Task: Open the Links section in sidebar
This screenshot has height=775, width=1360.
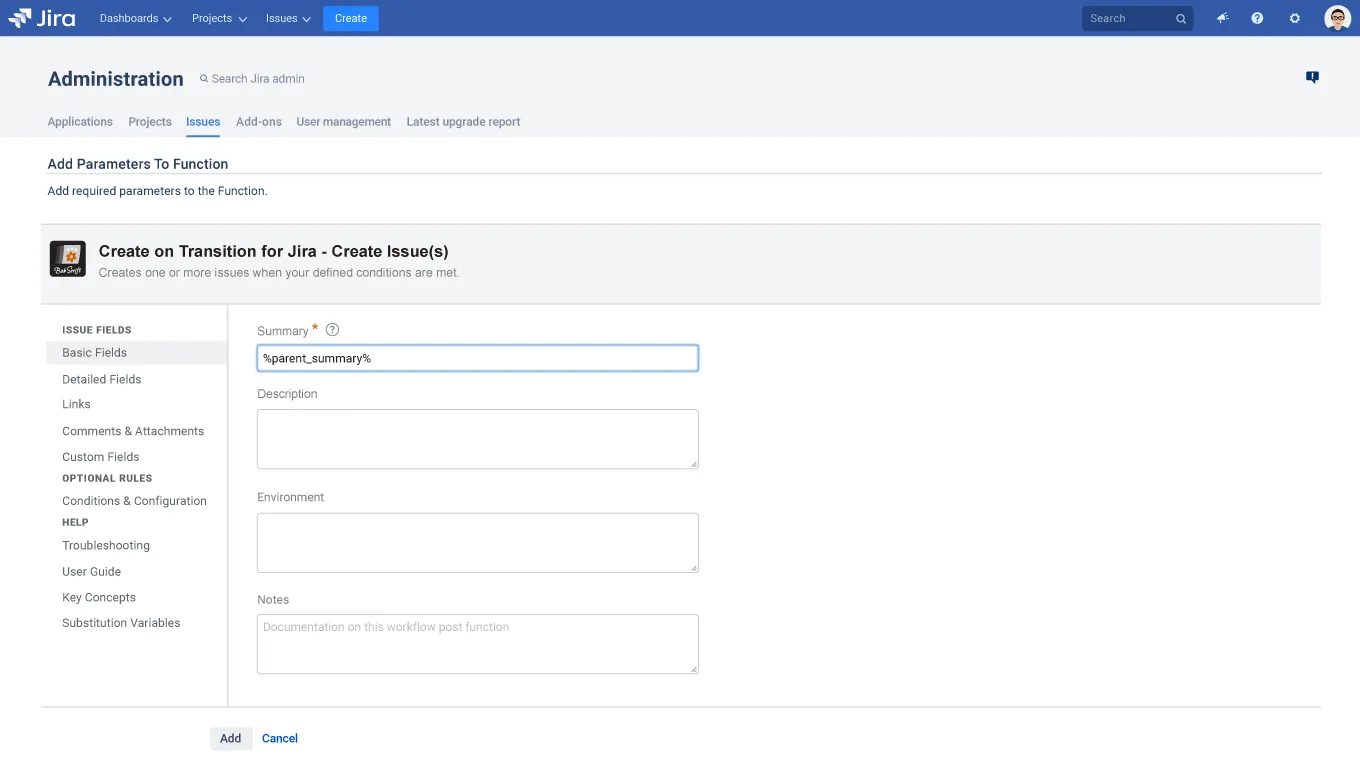Action: 76,404
